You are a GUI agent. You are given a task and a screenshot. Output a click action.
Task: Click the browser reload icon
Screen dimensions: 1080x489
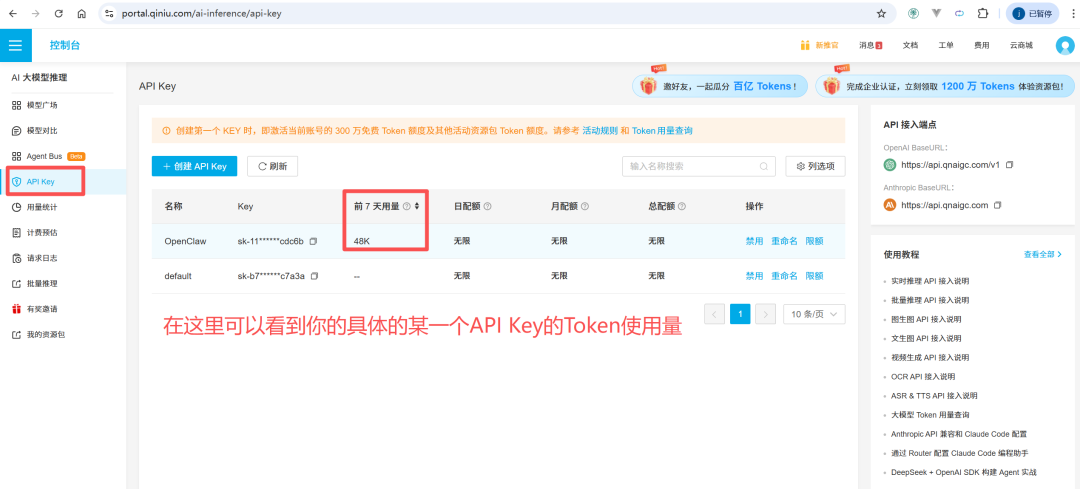59,14
